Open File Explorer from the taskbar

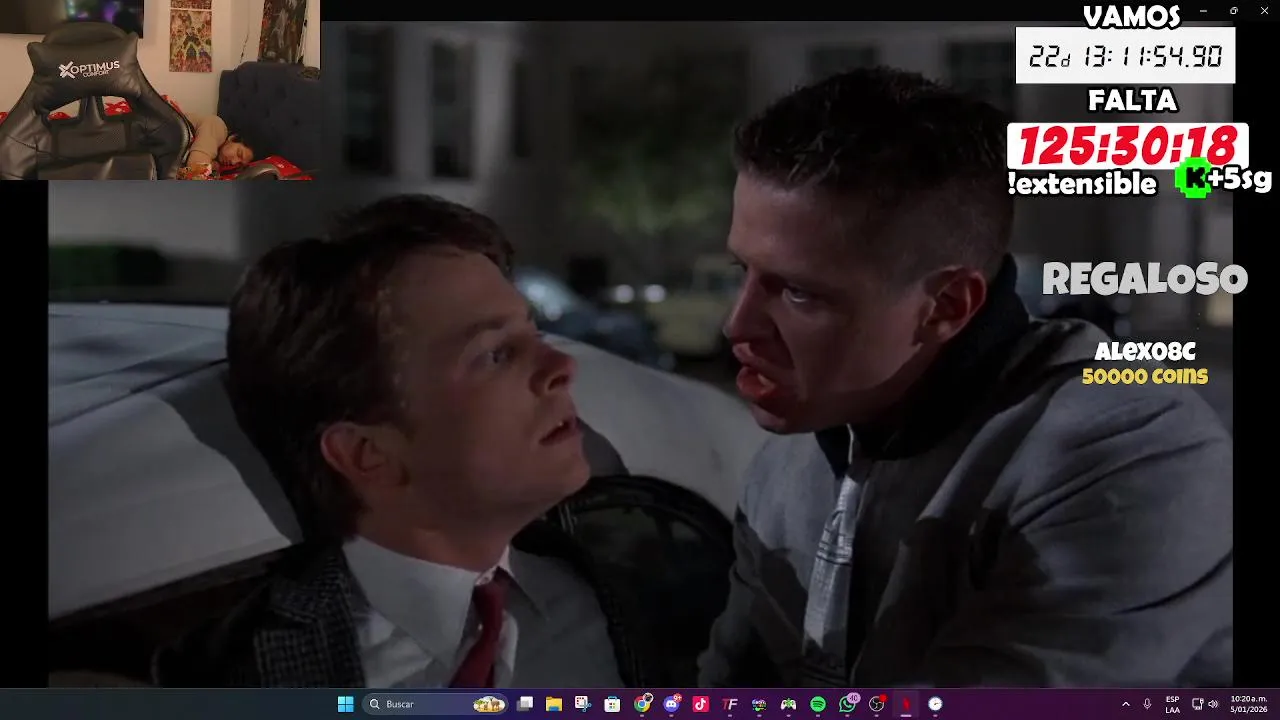coord(554,704)
